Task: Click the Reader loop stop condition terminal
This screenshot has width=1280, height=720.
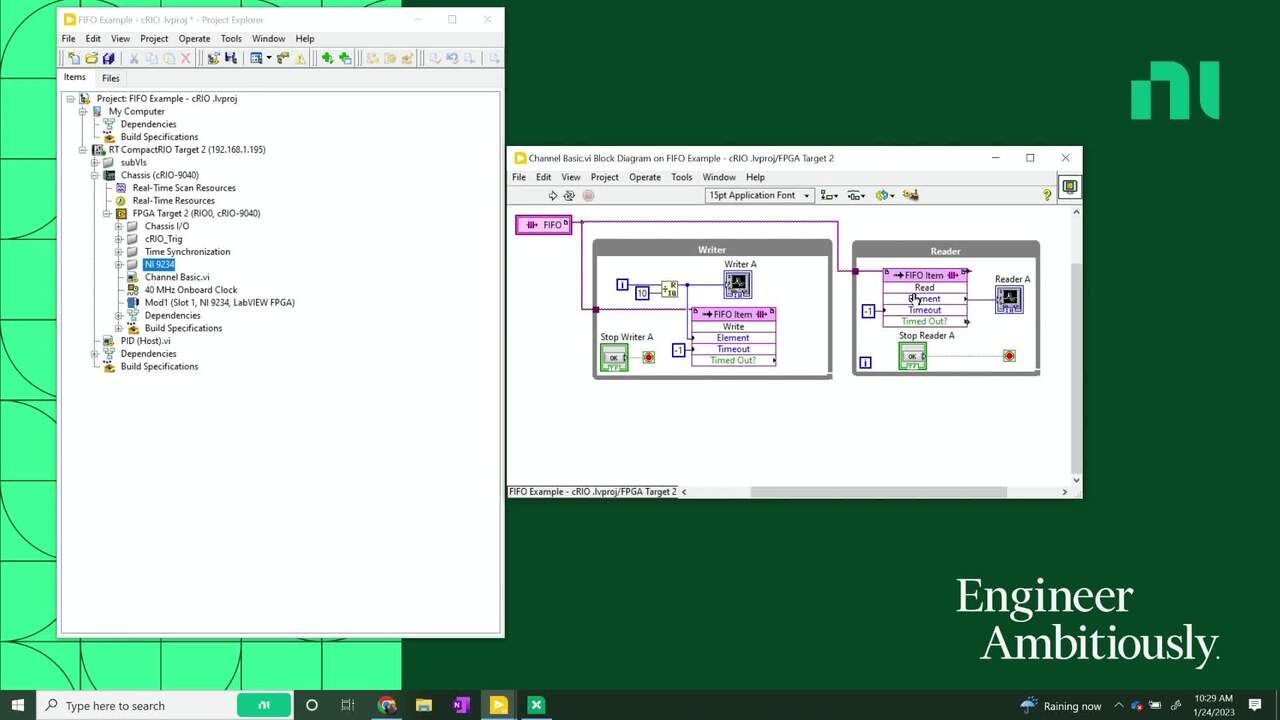Action: point(1009,356)
